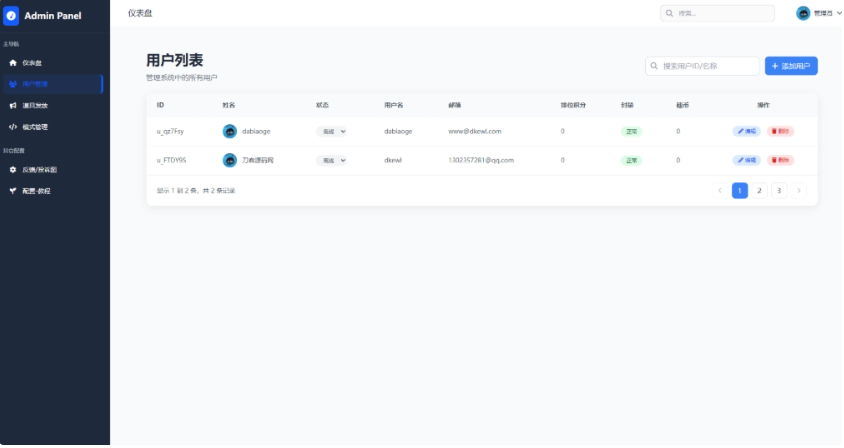Click the global search box in top bar
Viewport: 844px width, 448px height.
(722, 13)
